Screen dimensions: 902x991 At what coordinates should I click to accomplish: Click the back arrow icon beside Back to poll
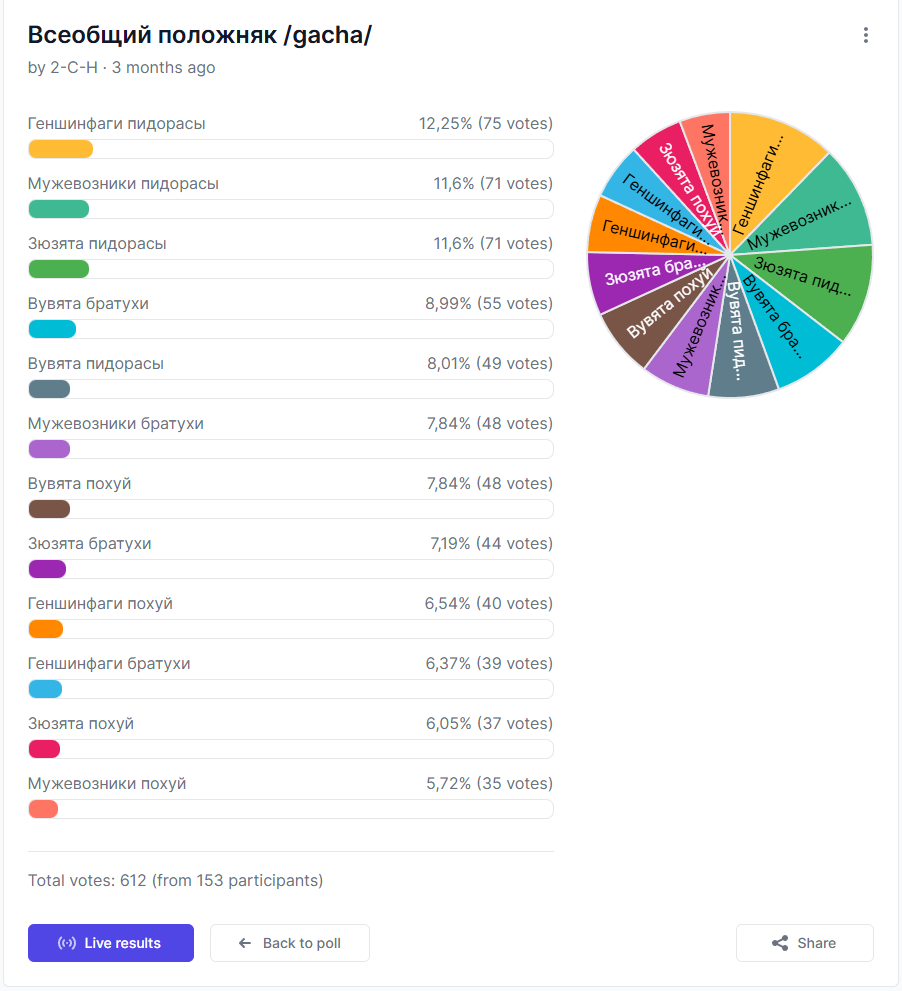click(x=245, y=943)
